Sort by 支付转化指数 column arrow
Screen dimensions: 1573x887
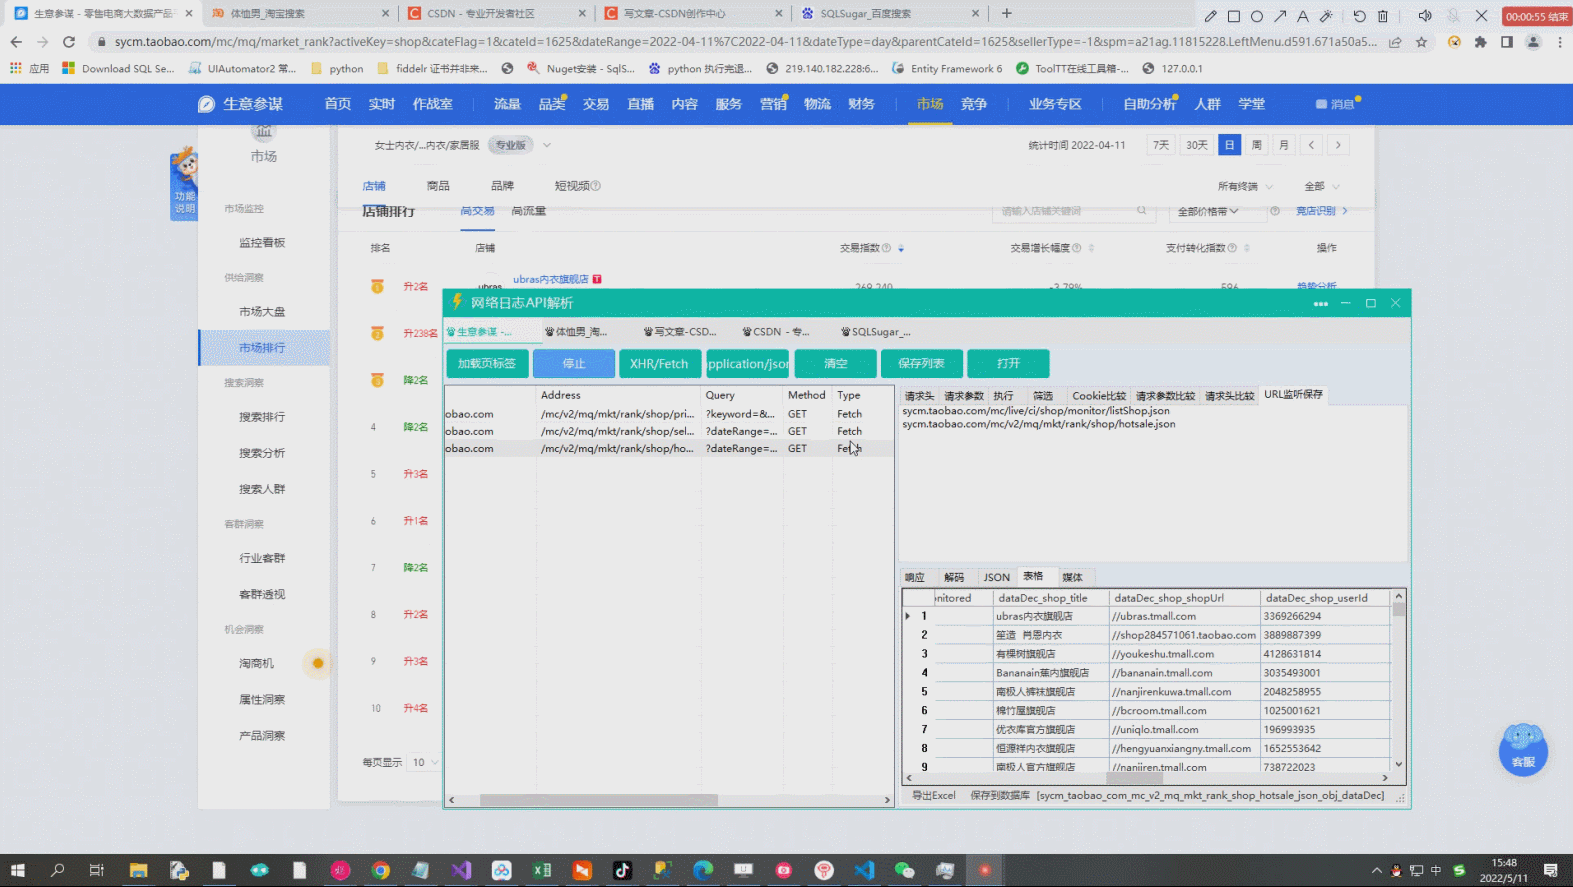[1246, 248]
